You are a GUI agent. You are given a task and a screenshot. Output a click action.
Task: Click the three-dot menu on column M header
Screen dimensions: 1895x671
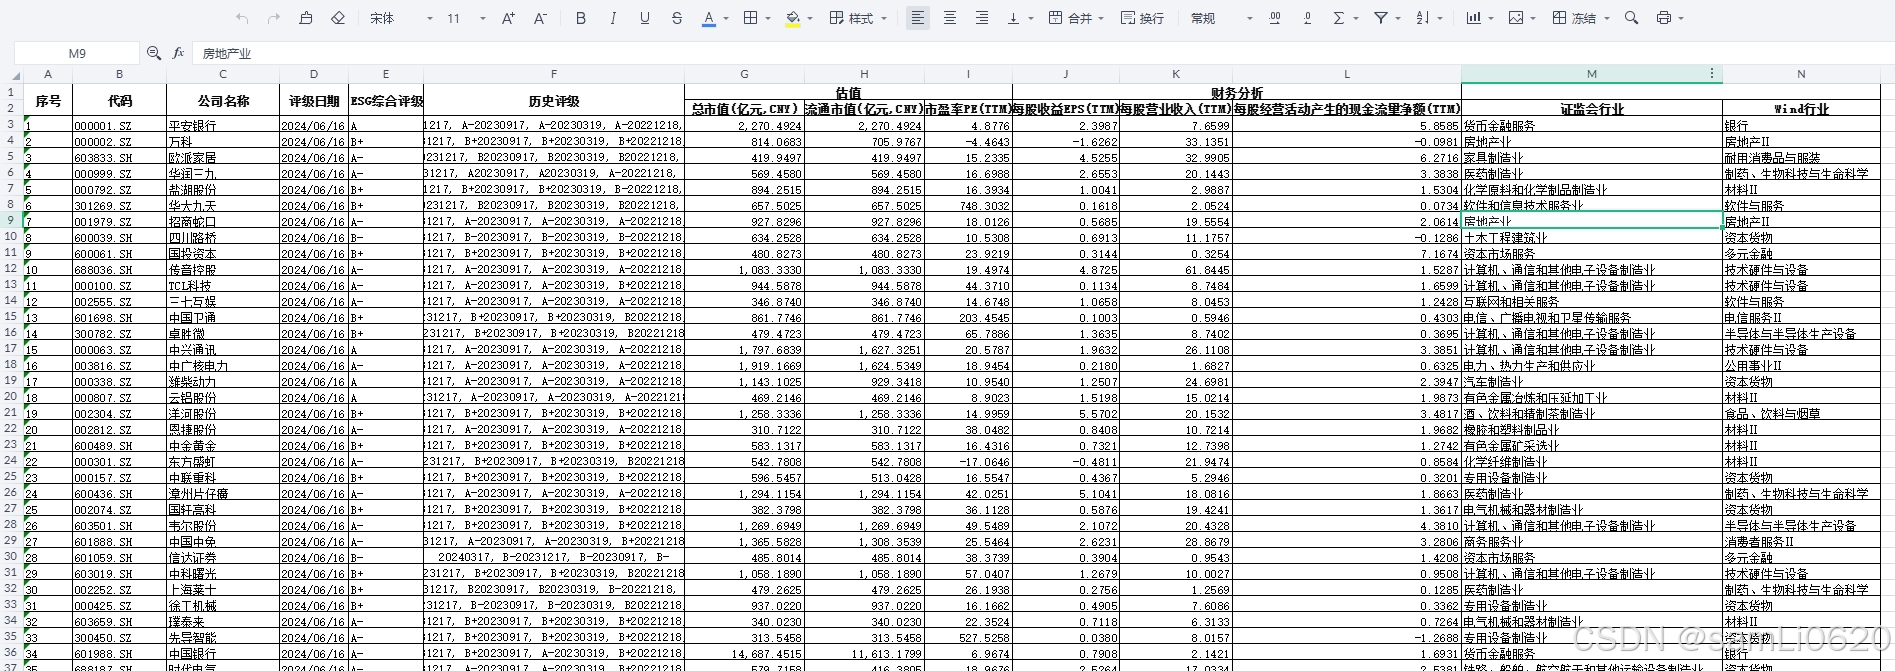click(1711, 74)
